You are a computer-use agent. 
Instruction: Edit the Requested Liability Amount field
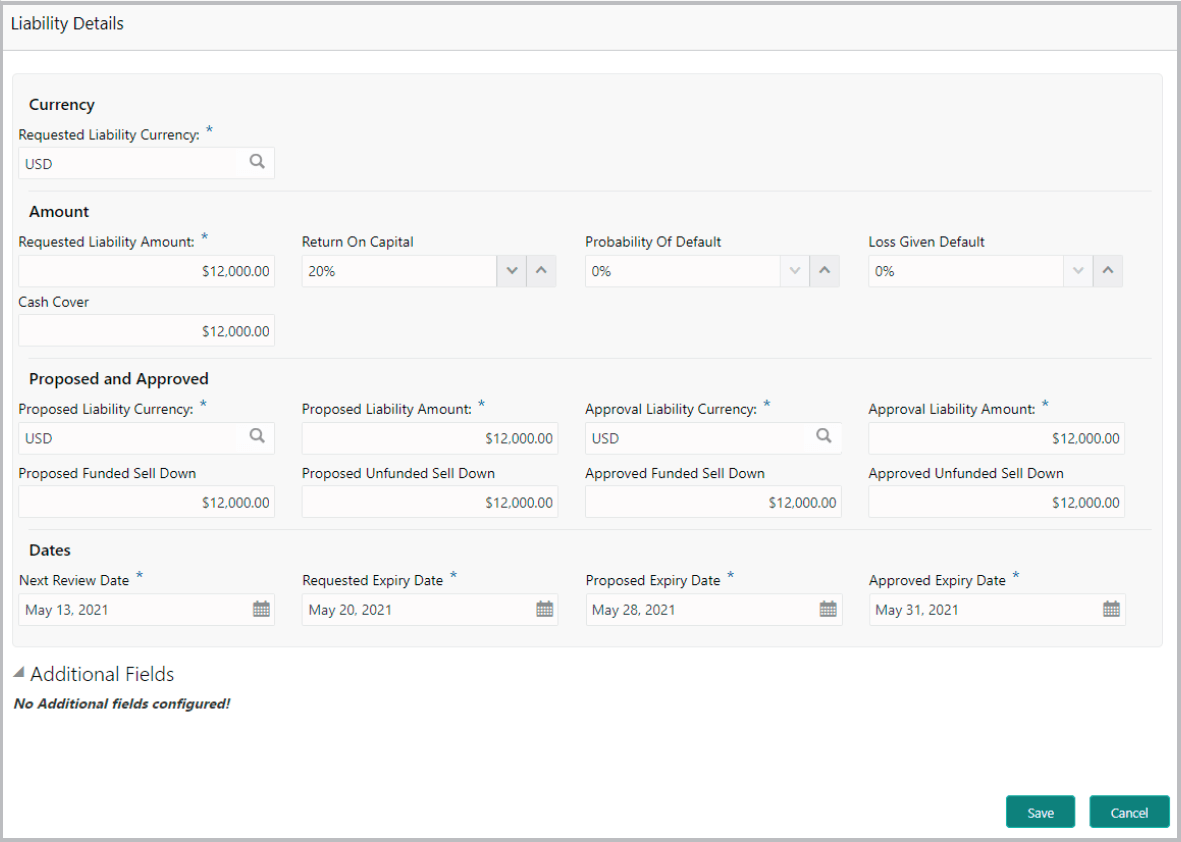point(147,271)
